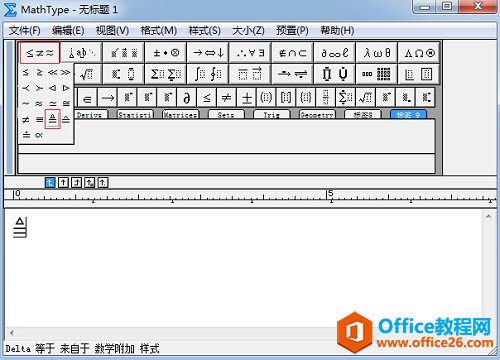Insert the tilde (similar) symbol from the open palette

point(26,104)
